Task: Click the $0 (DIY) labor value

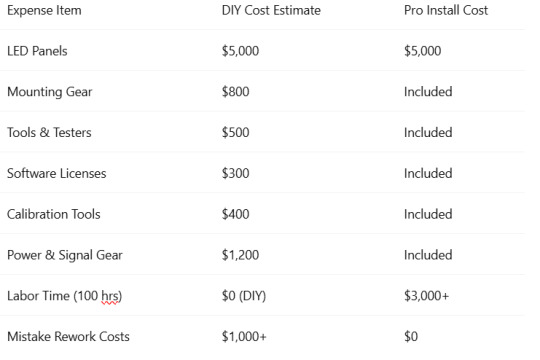Action: point(244,296)
